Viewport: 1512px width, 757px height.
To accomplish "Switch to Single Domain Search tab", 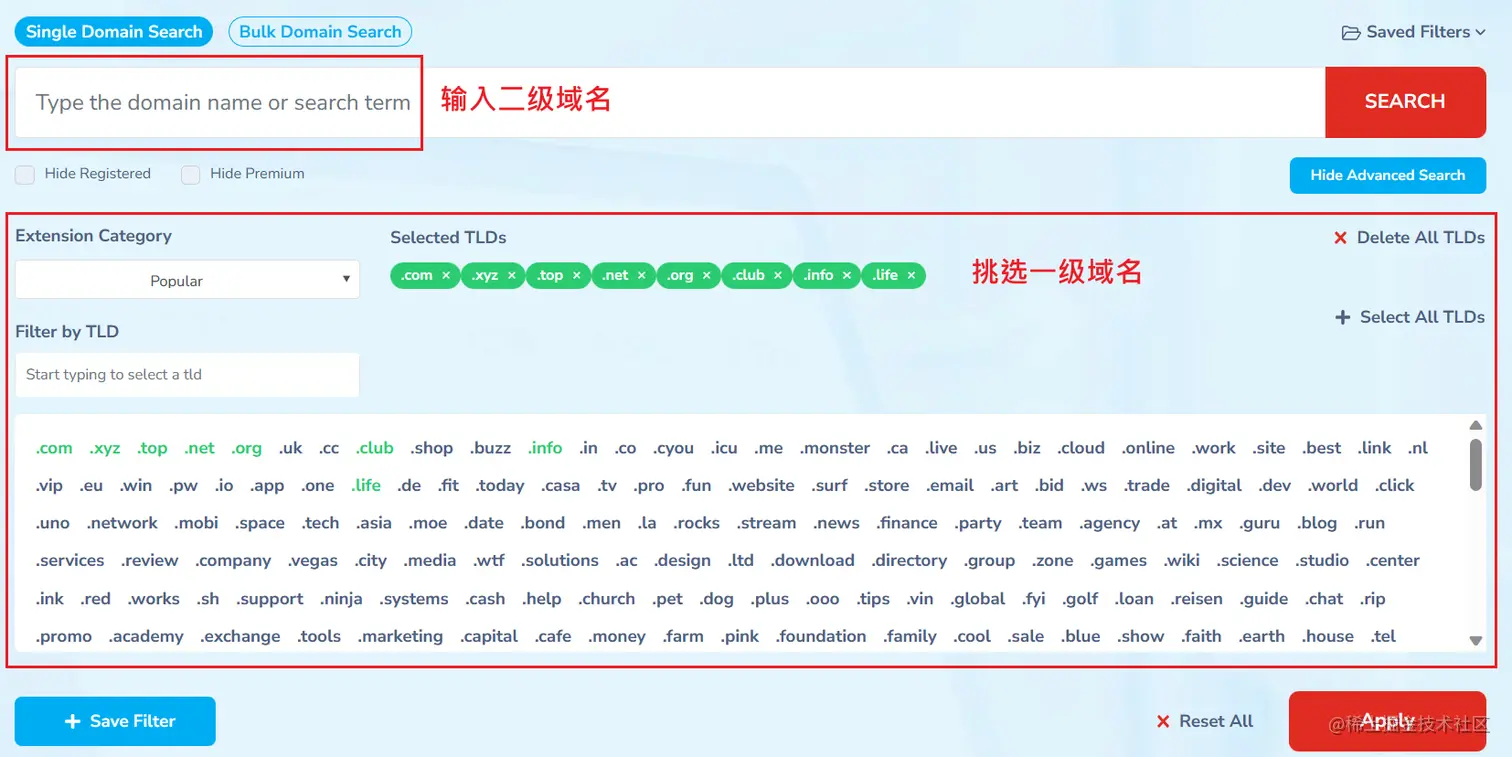I will [x=114, y=32].
